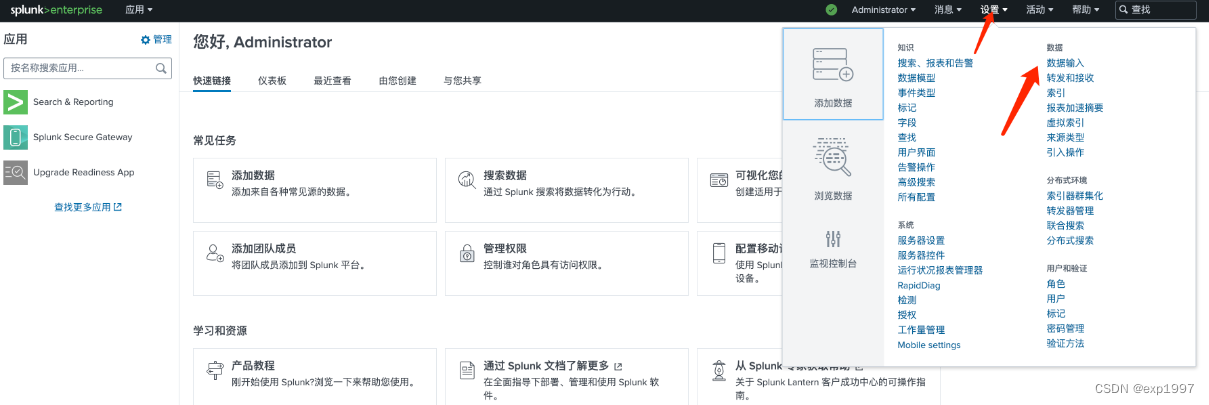This screenshot has width=1209, height=405.
Task: Open 转发器管理 settings link
Action: click(x=1070, y=211)
